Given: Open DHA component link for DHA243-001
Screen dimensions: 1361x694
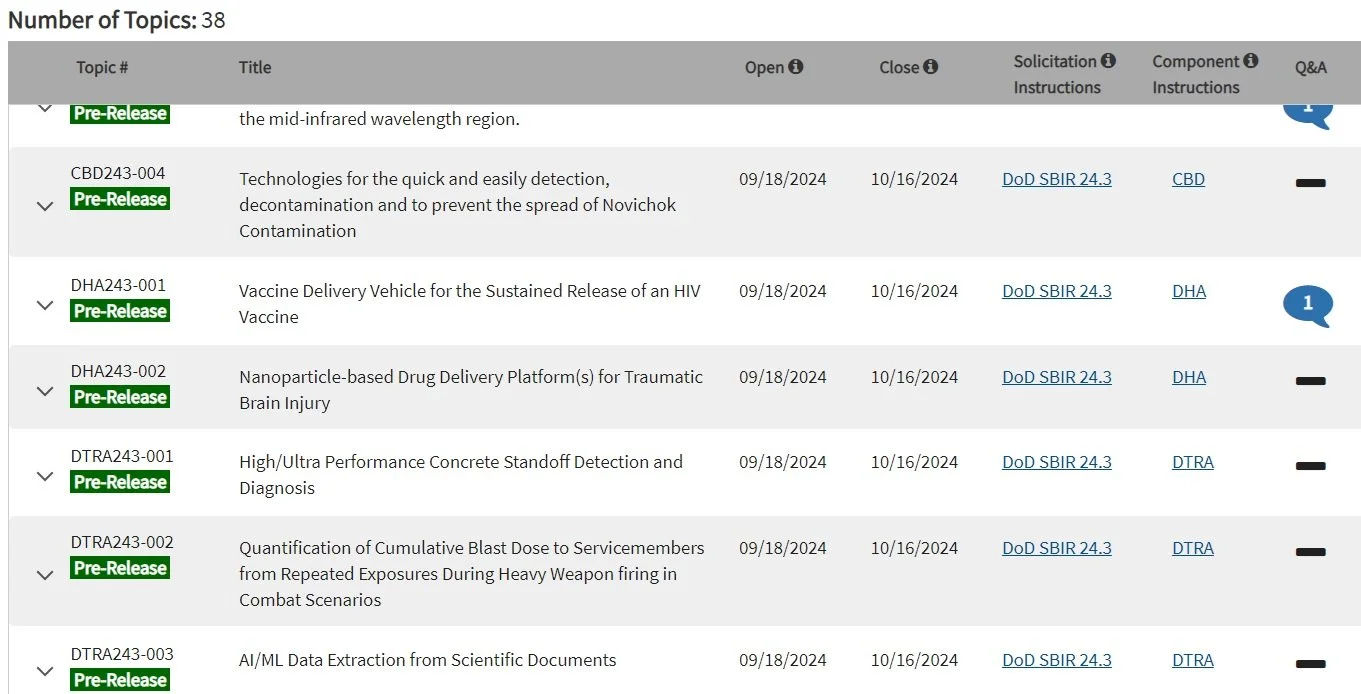Looking at the screenshot, I should [x=1189, y=291].
